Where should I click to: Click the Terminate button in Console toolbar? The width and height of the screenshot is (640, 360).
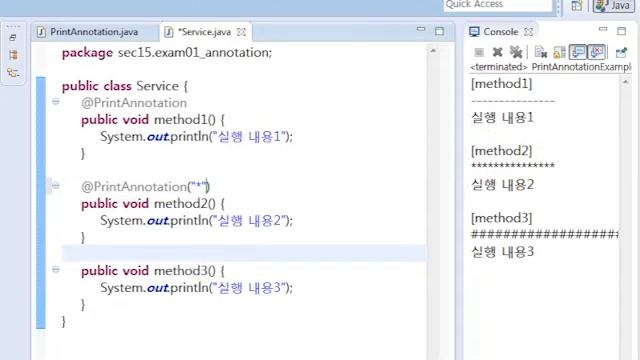[x=479, y=52]
